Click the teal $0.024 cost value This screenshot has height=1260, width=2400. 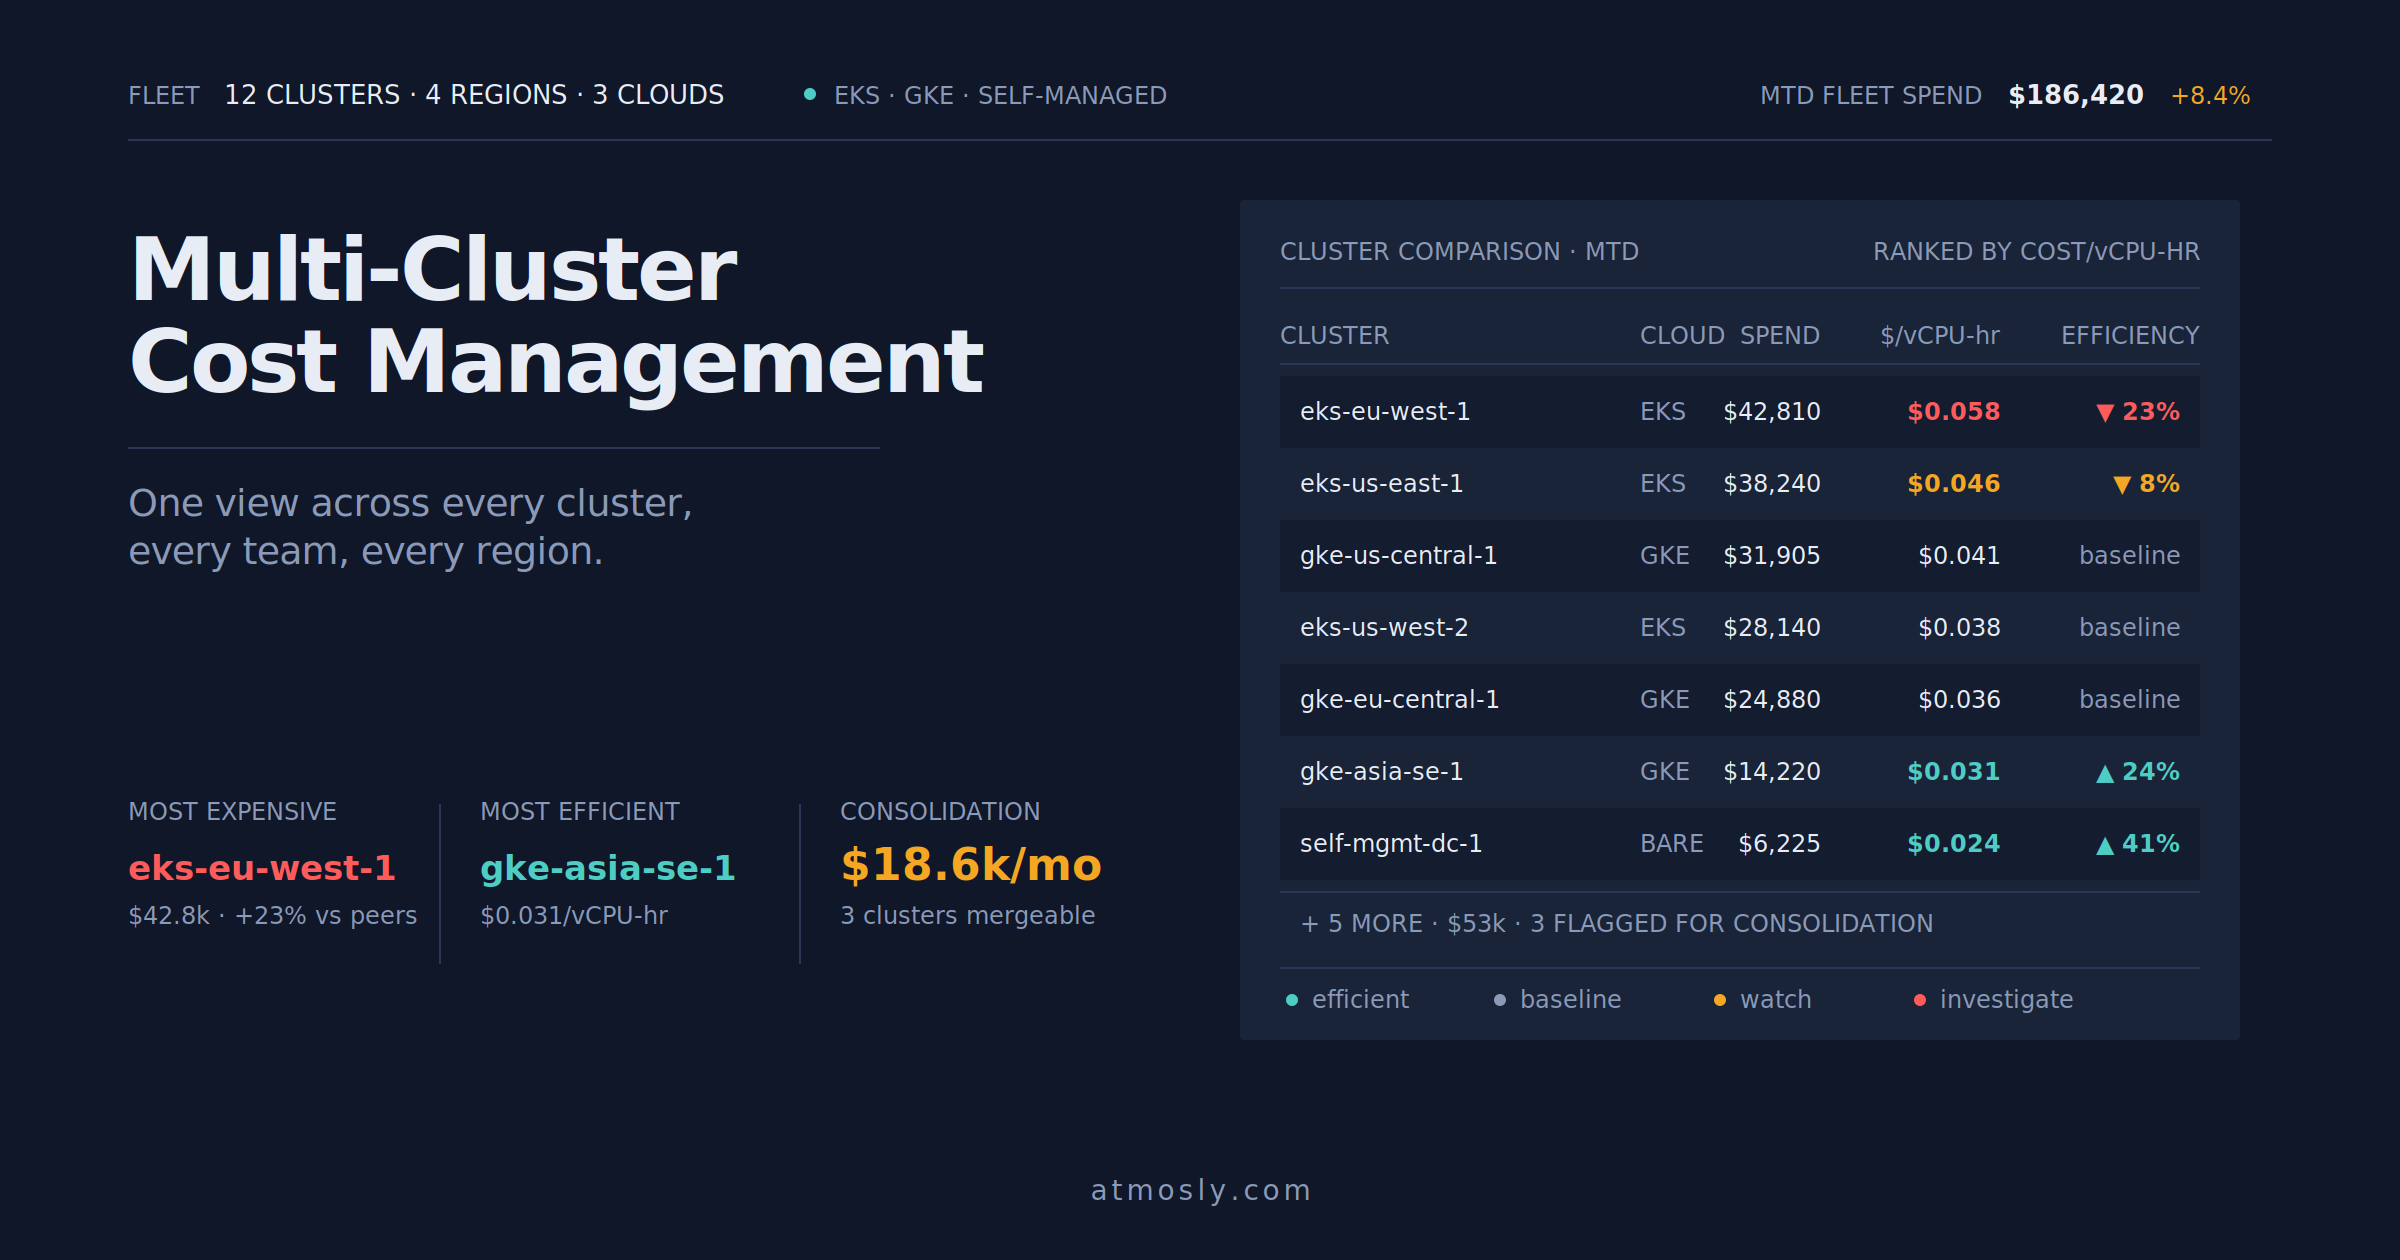point(1953,843)
